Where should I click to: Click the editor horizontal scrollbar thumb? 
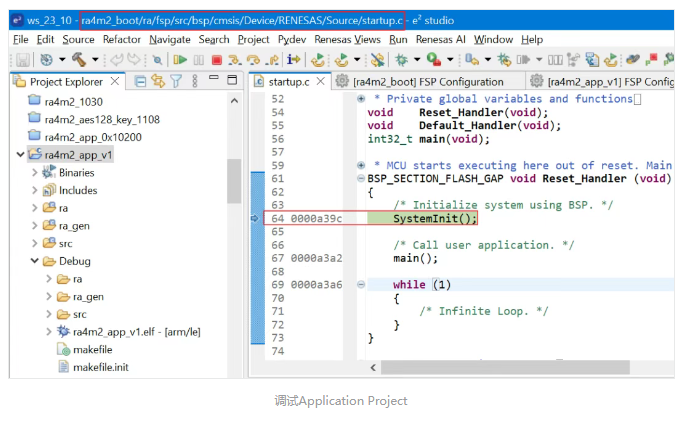tap(505, 367)
